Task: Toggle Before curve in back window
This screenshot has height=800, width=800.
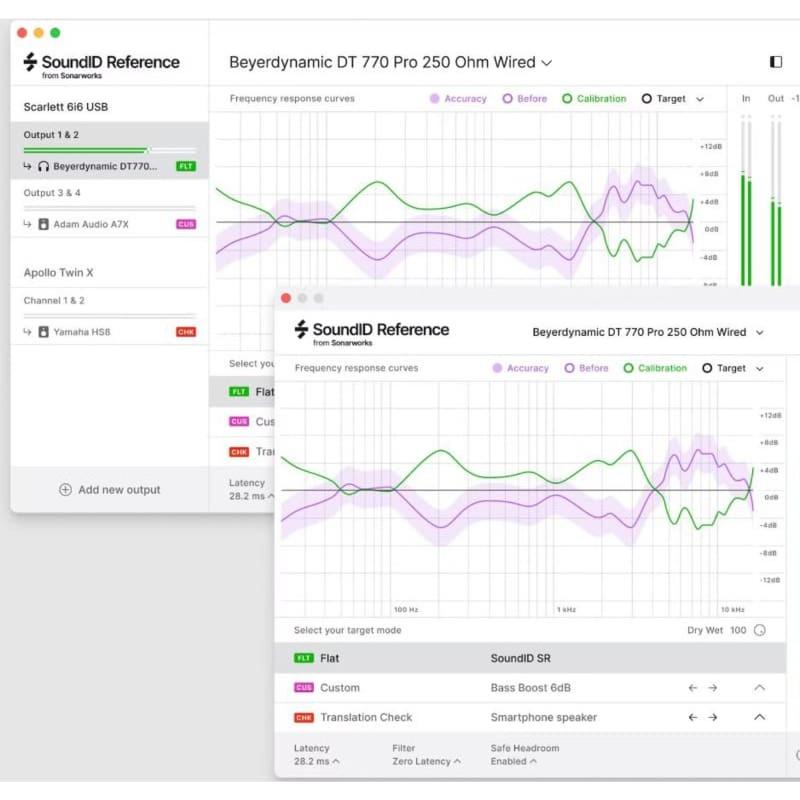Action: point(524,98)
